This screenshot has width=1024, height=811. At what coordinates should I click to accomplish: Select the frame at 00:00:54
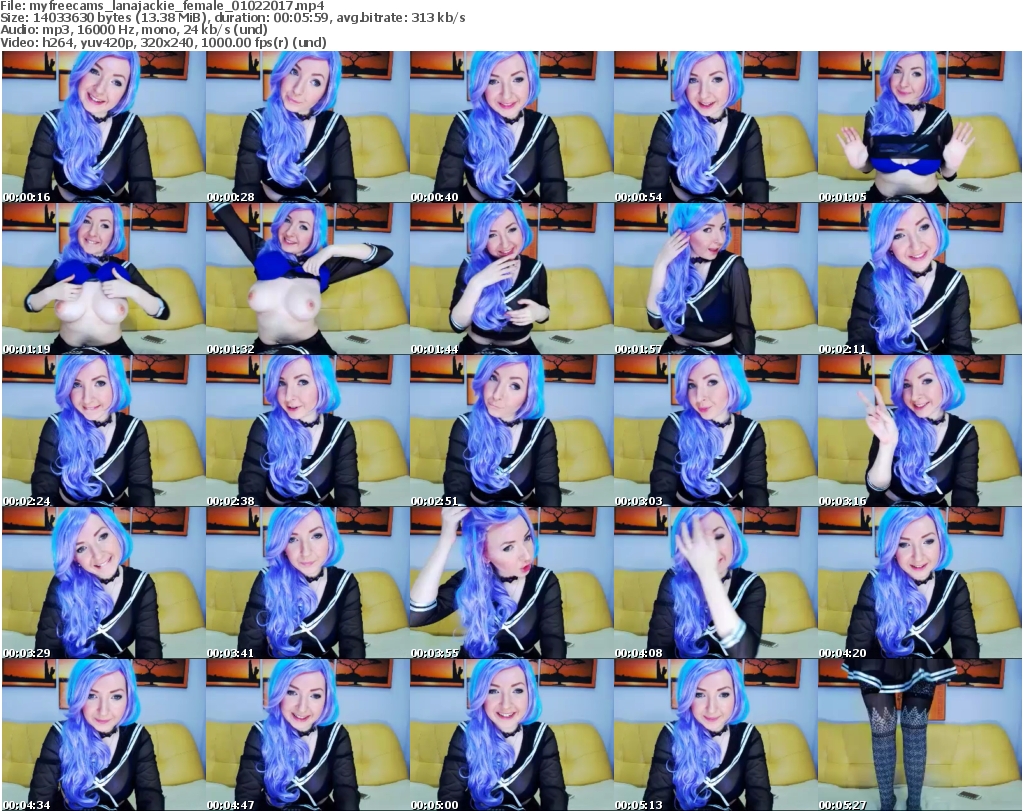[715, 127]
